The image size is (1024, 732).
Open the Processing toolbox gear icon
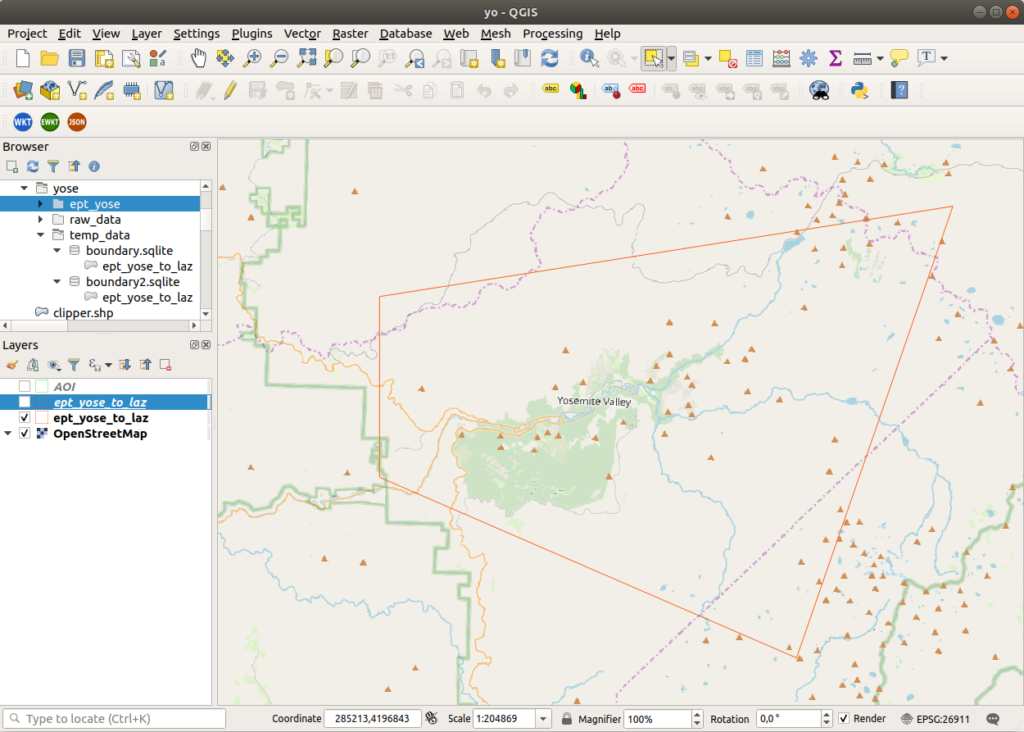[x=808, y=58]
